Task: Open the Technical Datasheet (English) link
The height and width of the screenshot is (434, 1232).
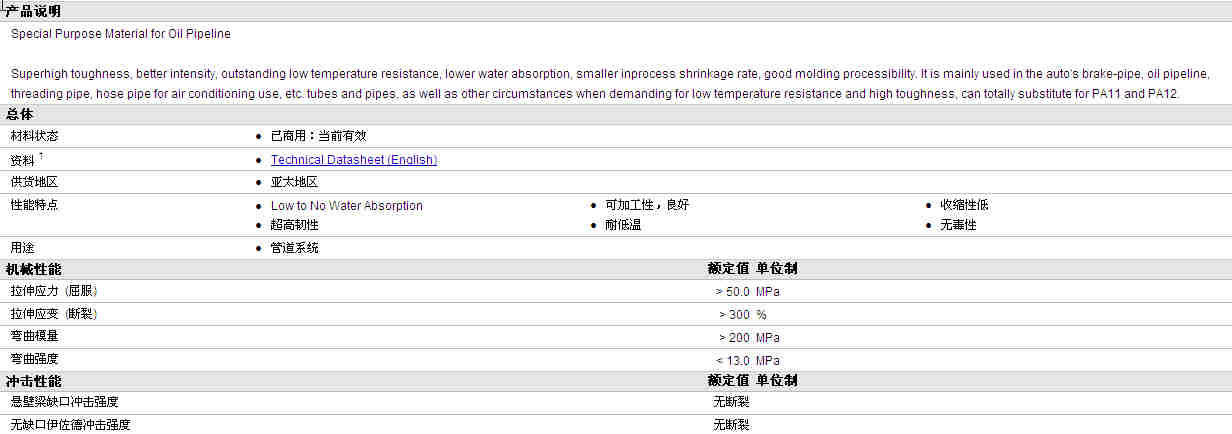Action: coord(353,160)
